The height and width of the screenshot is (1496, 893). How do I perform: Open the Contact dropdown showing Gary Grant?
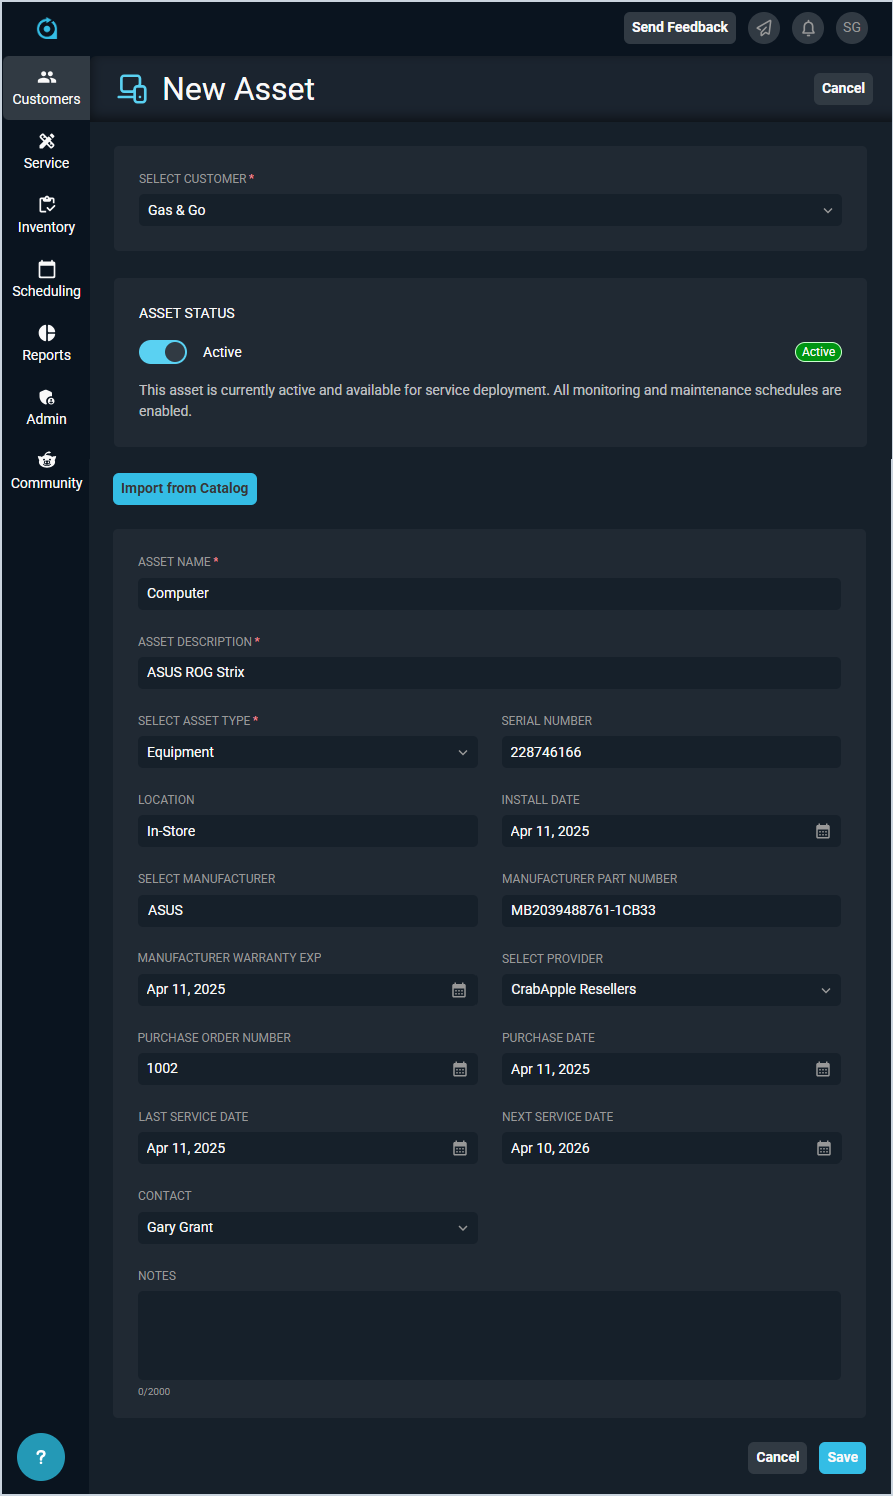pyautogui.click(x=307, y=1228)
